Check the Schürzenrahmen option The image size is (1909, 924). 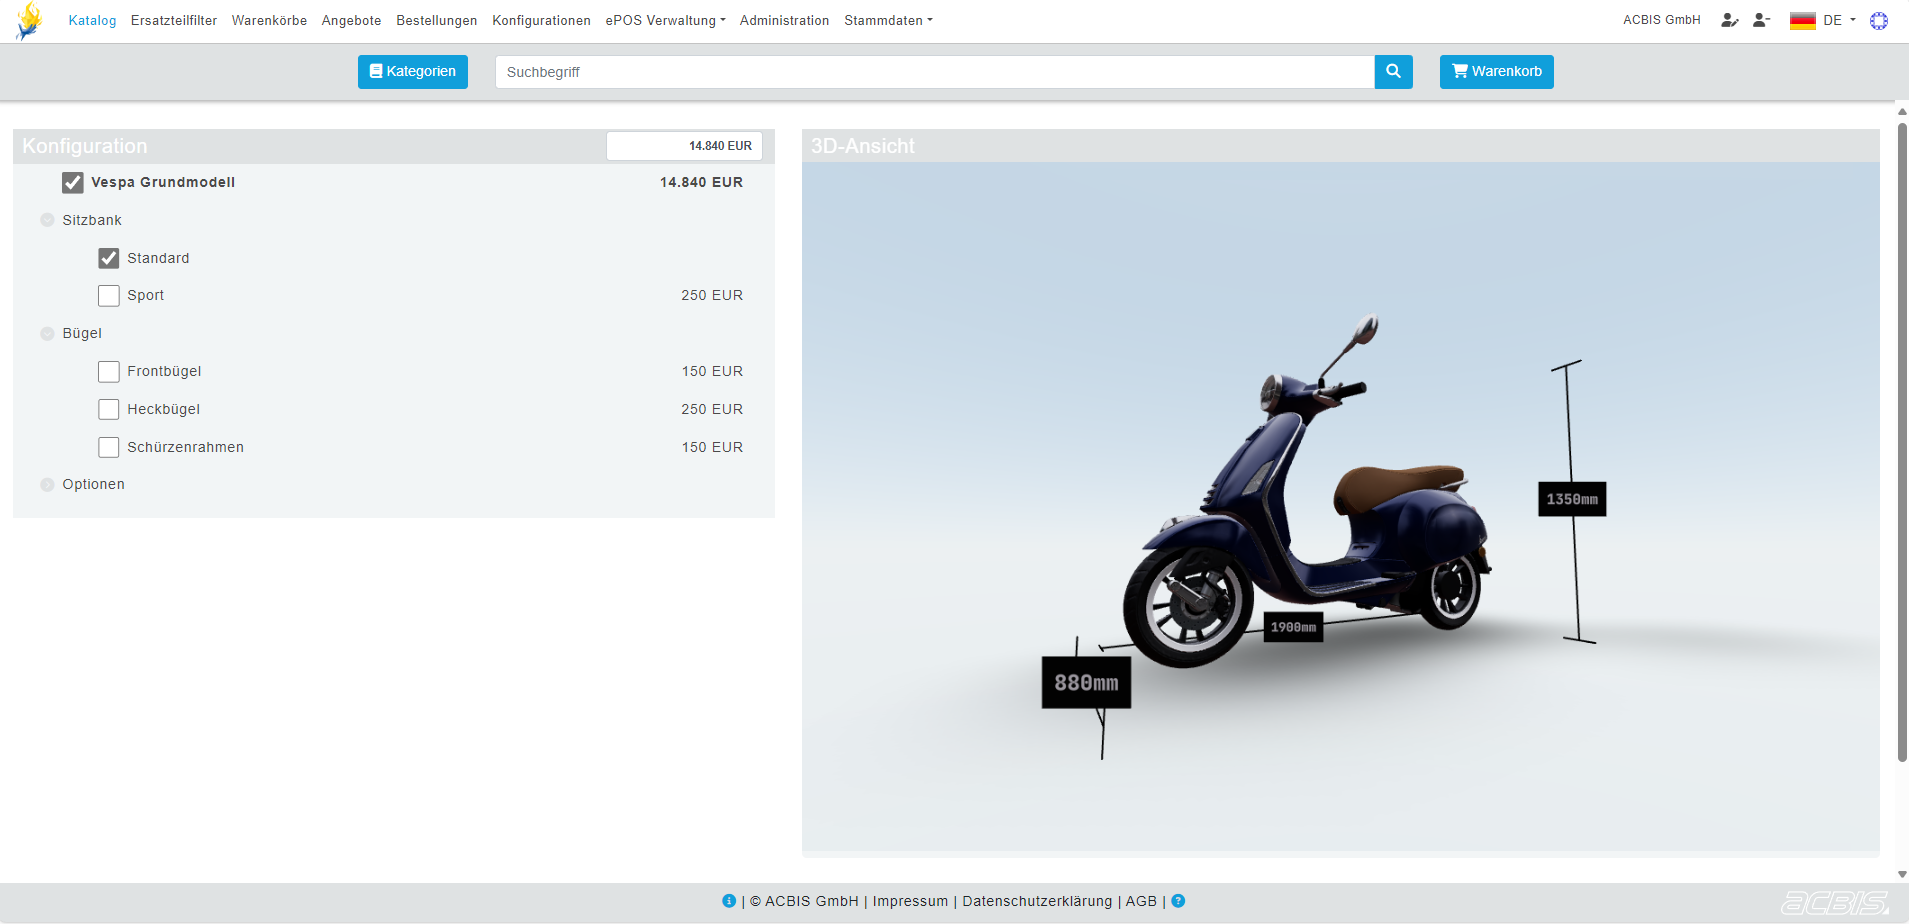pos(109,447)
